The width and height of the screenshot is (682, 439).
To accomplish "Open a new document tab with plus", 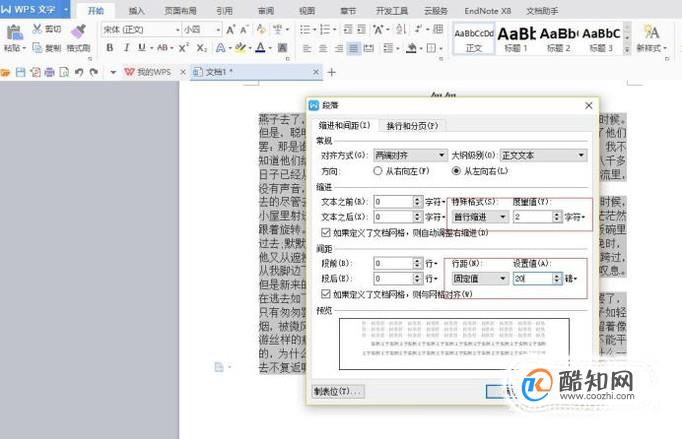I will (331, 72).
